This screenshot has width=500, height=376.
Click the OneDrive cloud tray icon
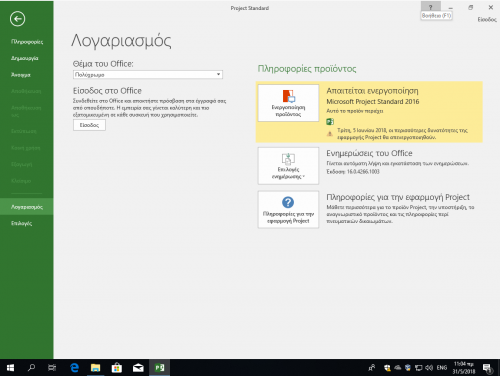tap(398, 368)
